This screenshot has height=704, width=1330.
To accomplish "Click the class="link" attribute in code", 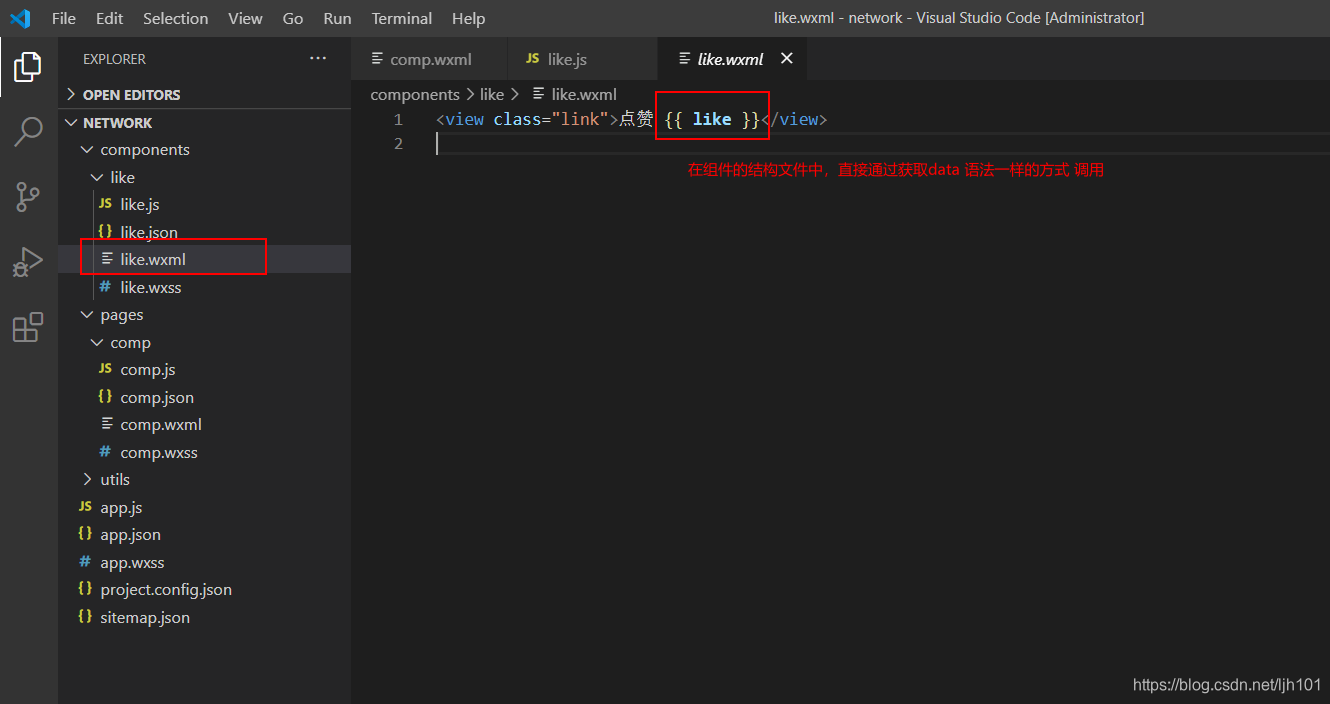I will (x=551, y=119).
